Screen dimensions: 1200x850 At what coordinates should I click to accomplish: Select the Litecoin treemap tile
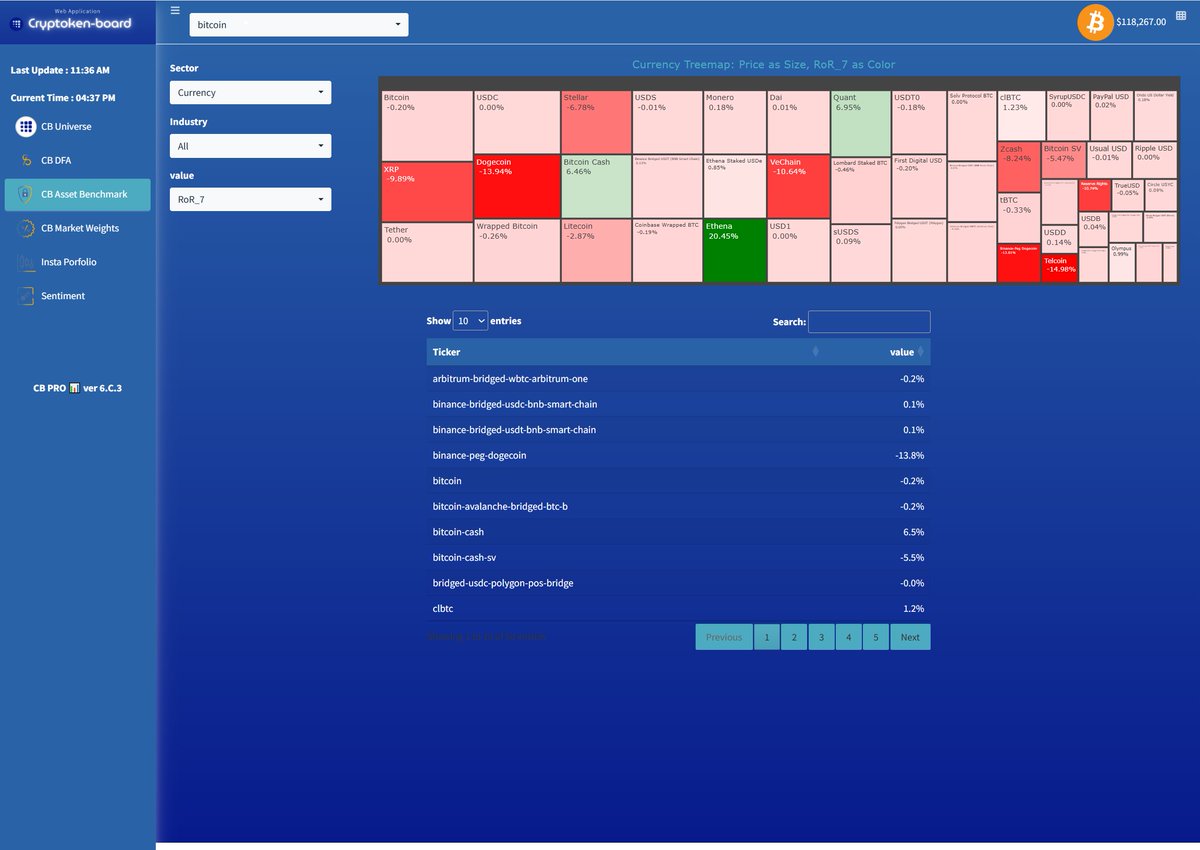(596, 250)
